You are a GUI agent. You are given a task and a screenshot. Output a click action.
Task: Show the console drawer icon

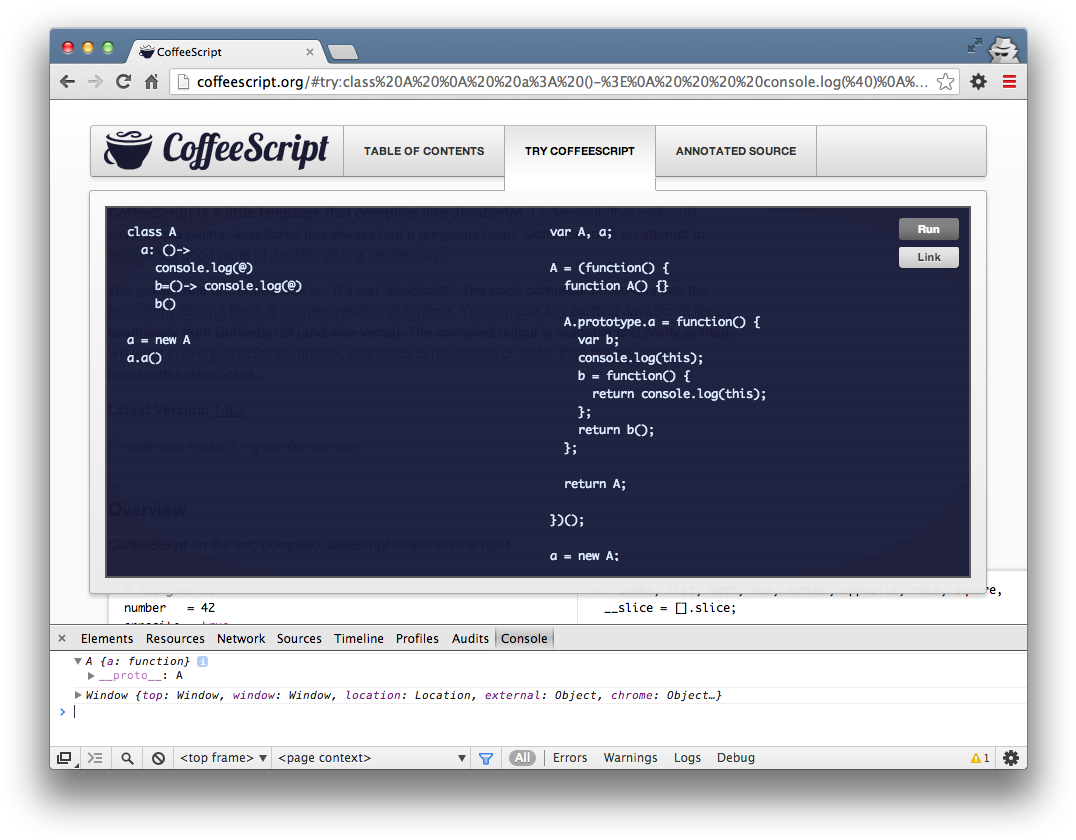click(95, 757)
